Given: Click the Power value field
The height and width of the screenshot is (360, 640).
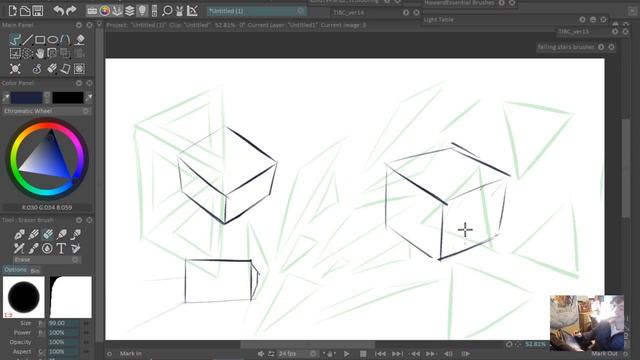Looking at the screenshot, I should click(x=63, y=333).
